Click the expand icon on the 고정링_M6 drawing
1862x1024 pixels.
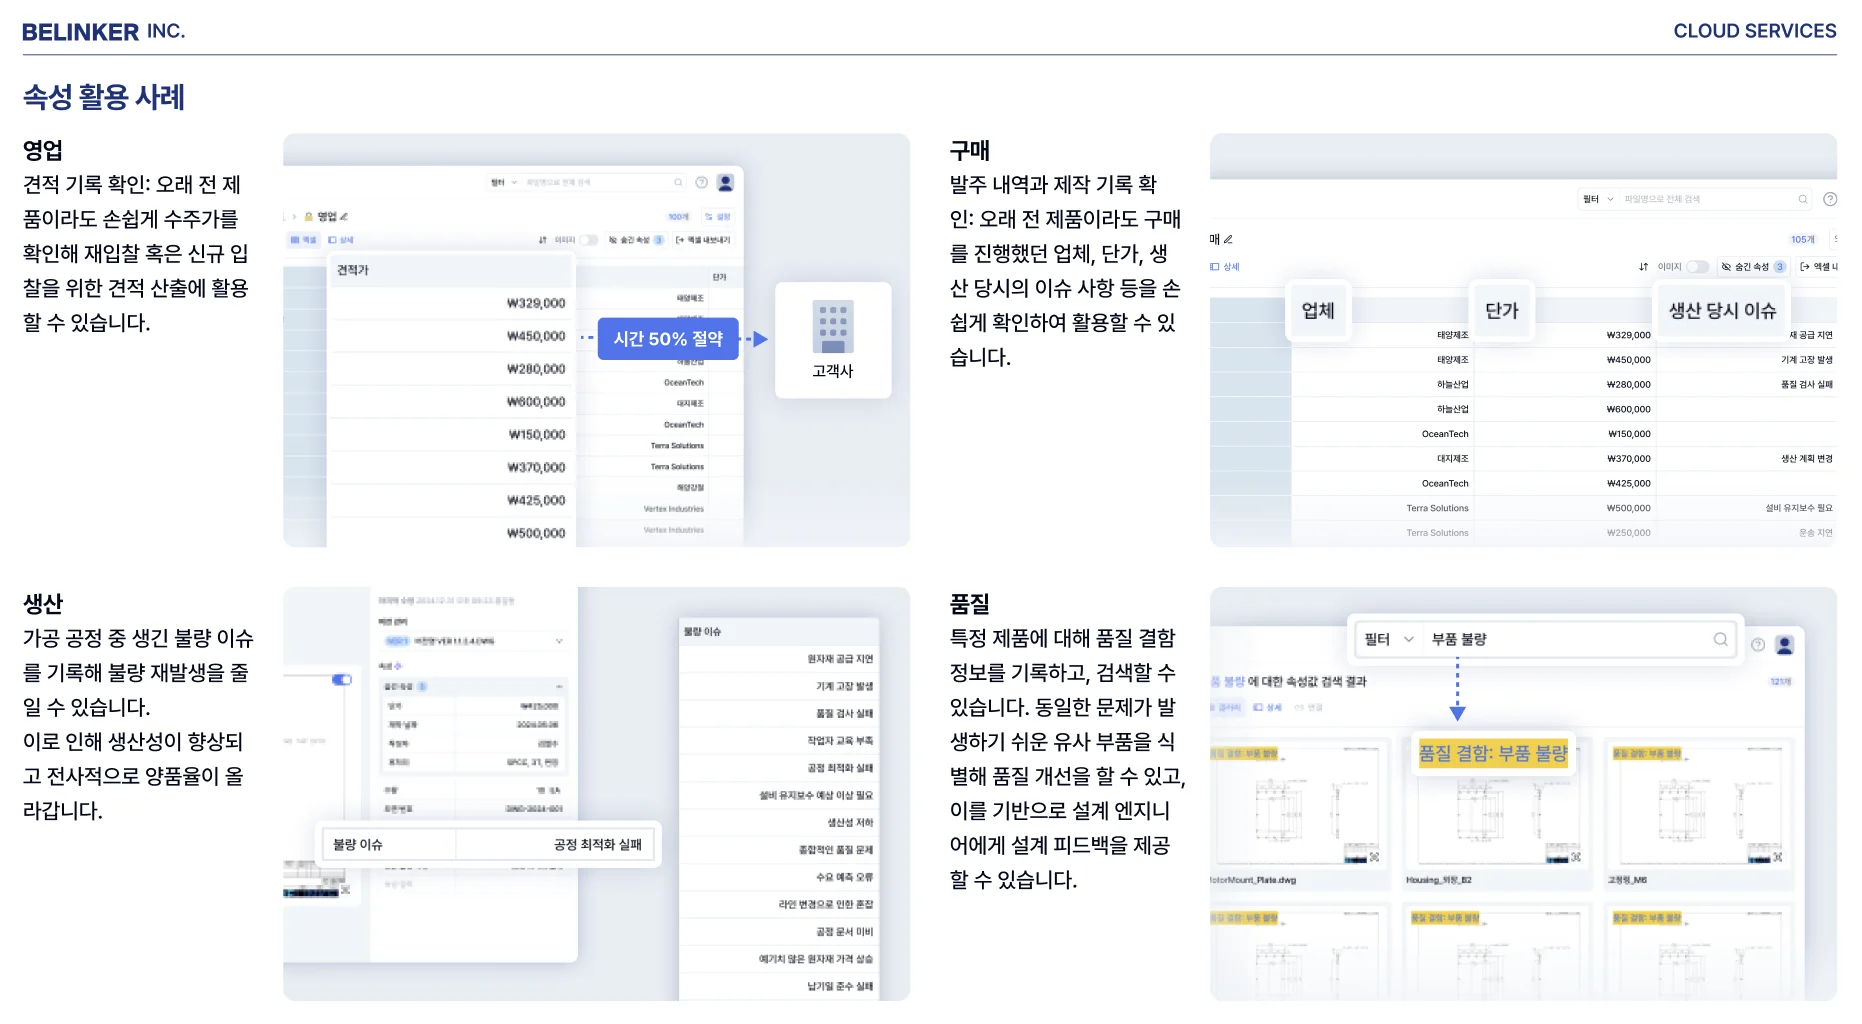1778,857
